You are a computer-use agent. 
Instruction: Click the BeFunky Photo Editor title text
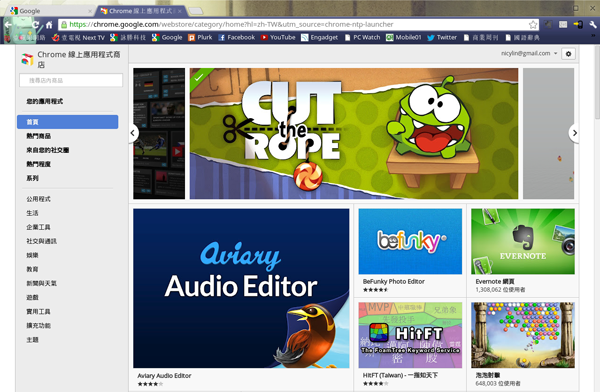pyautogui.click(x=394, y=281)
